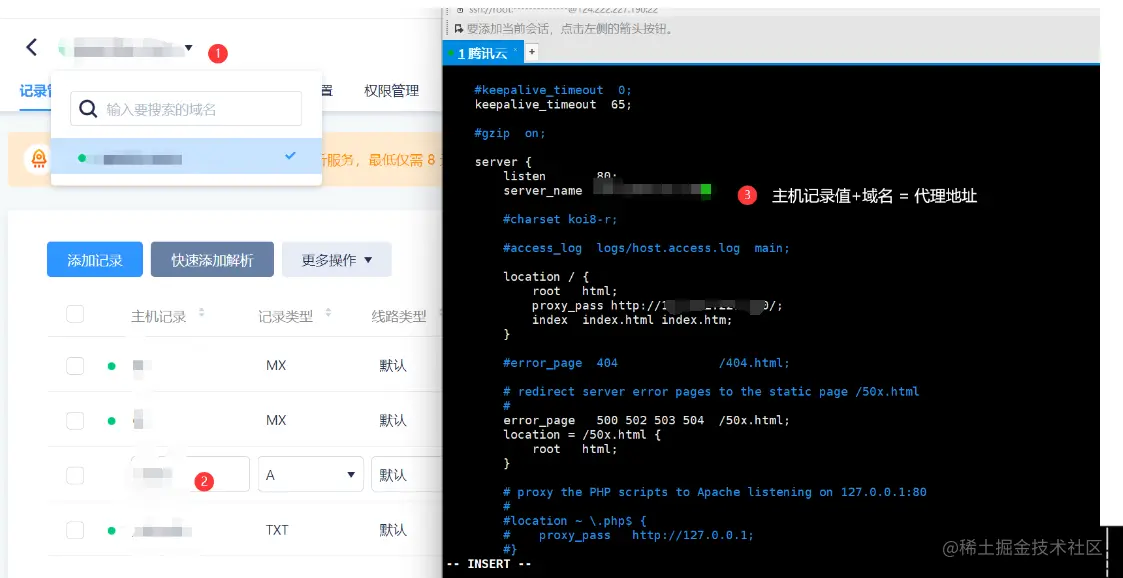Click the proxy_pass line in terminal
This screenshot has width=1123, height=578.
pos(657,305)
